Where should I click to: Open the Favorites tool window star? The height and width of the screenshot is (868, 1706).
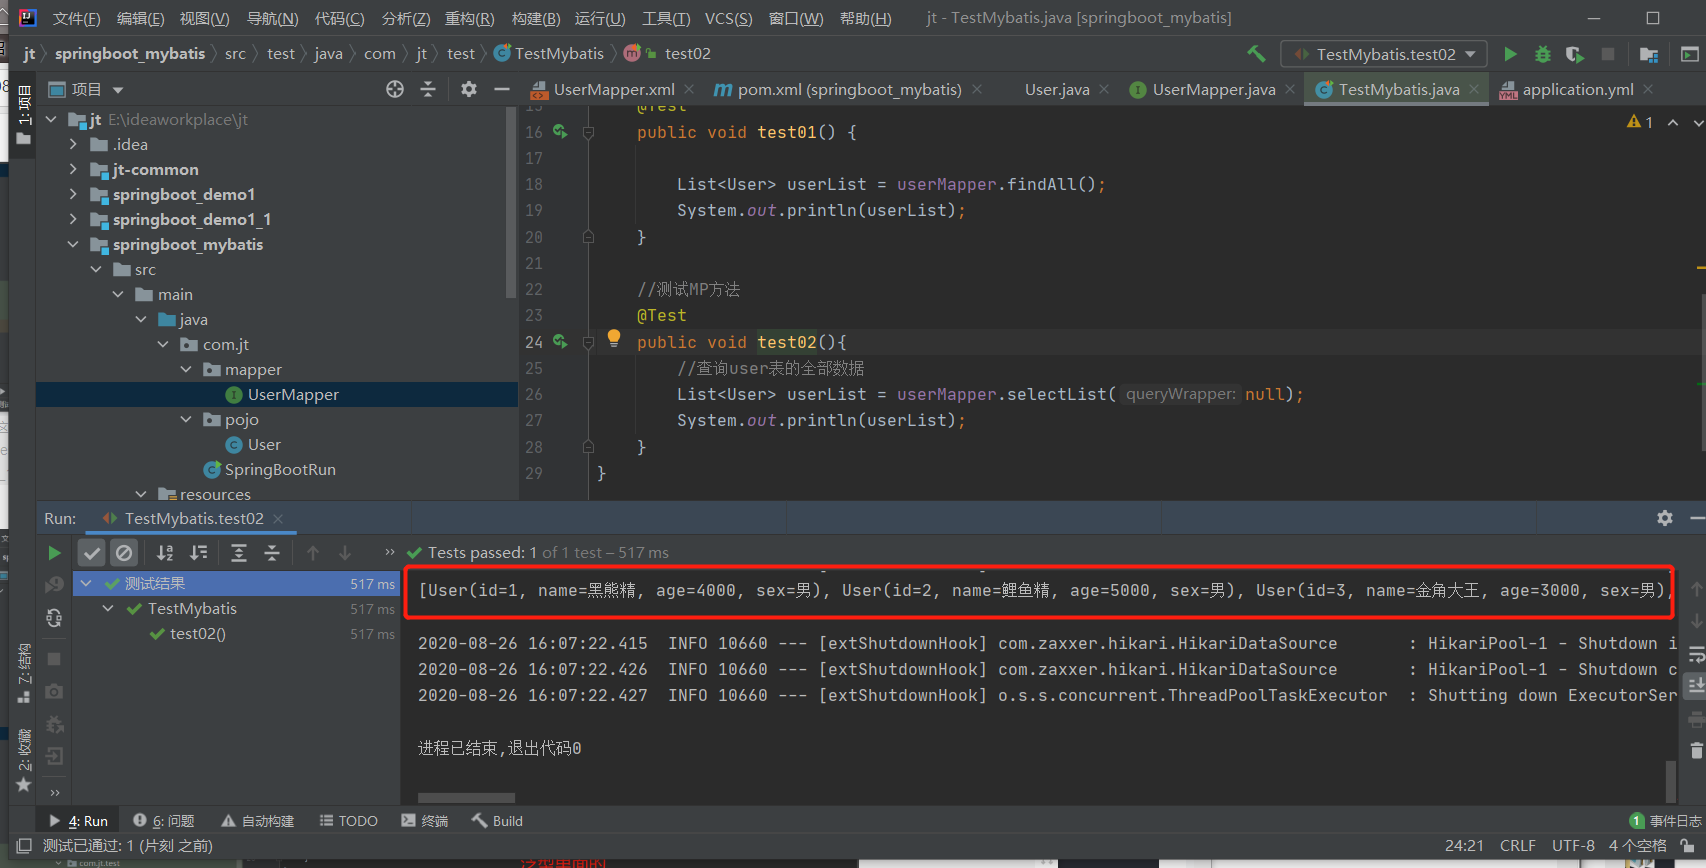[x=24, y=785]
